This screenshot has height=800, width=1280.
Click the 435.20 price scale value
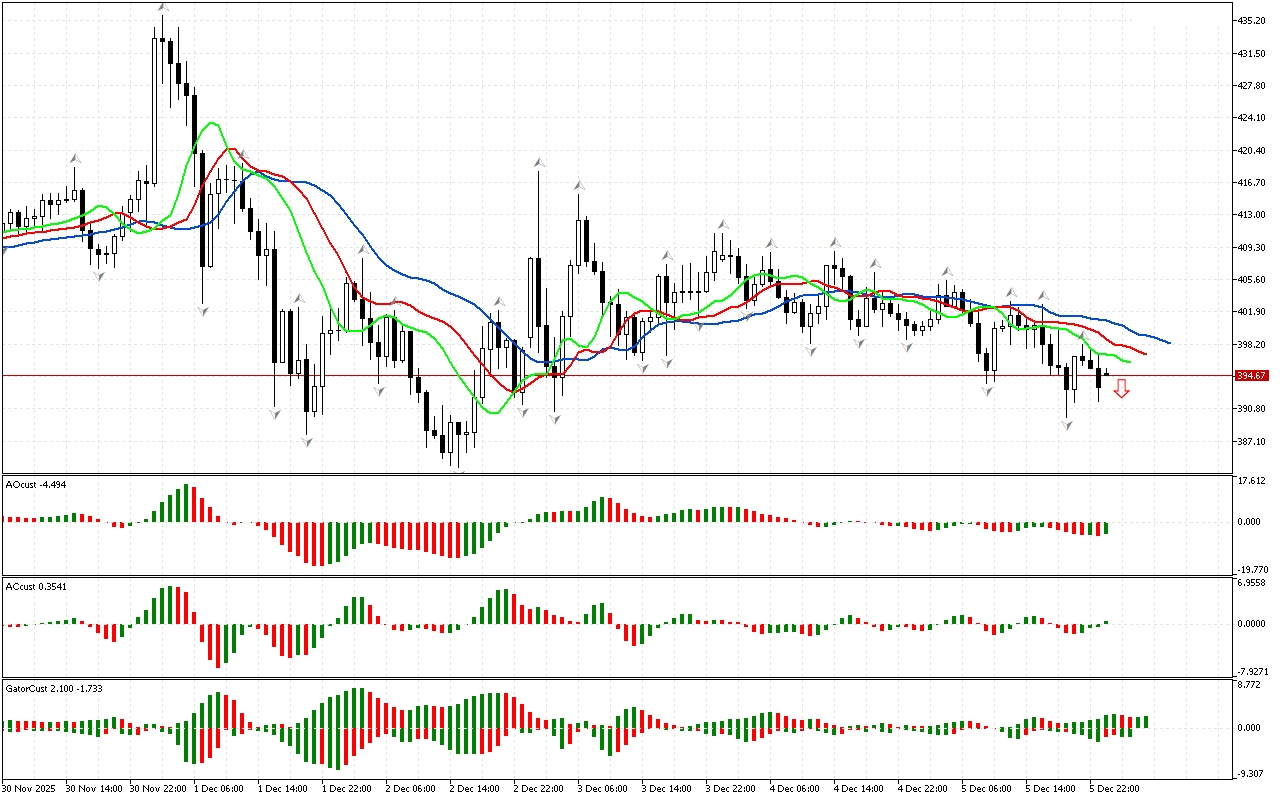click(1252, 20)
